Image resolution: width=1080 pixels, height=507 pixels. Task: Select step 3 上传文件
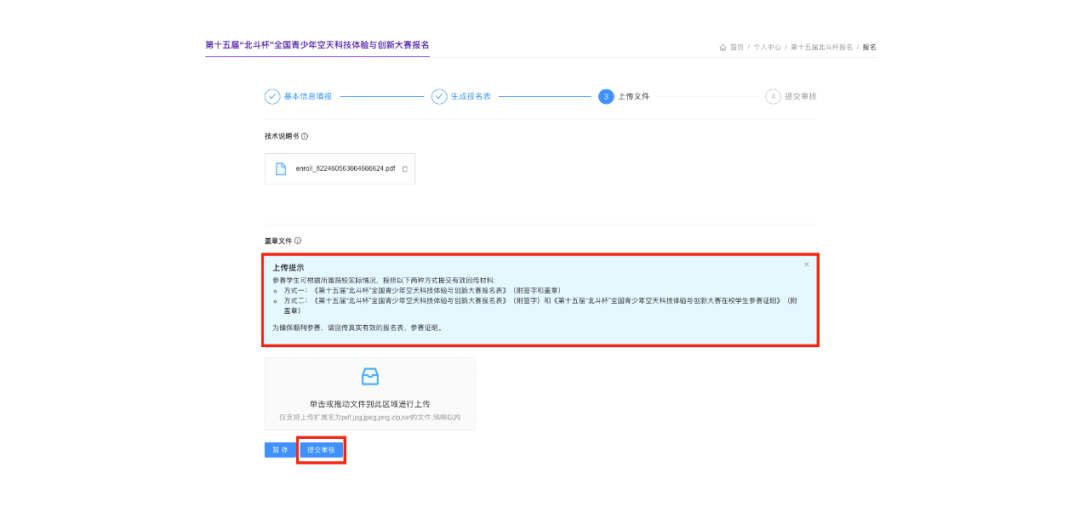tap(624, 96)
